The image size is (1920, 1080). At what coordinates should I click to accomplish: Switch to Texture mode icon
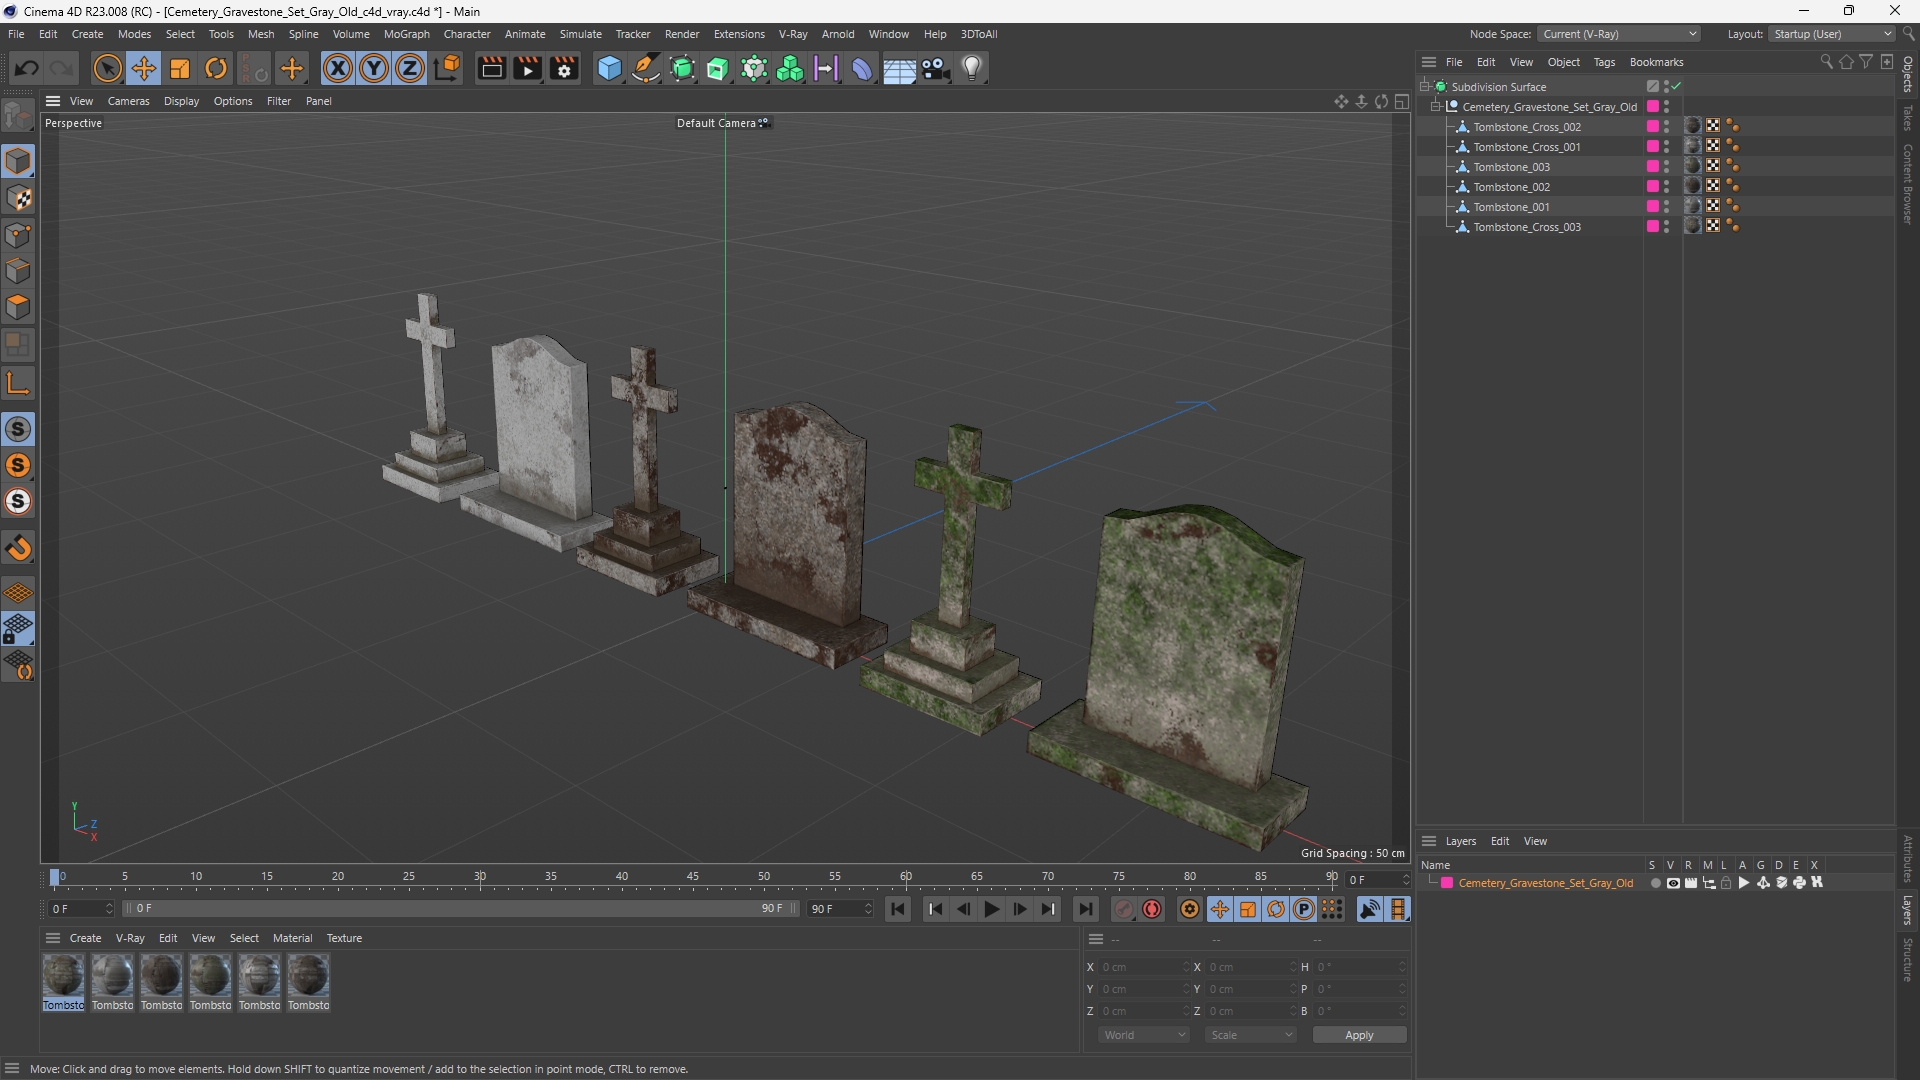coord(18,198)
